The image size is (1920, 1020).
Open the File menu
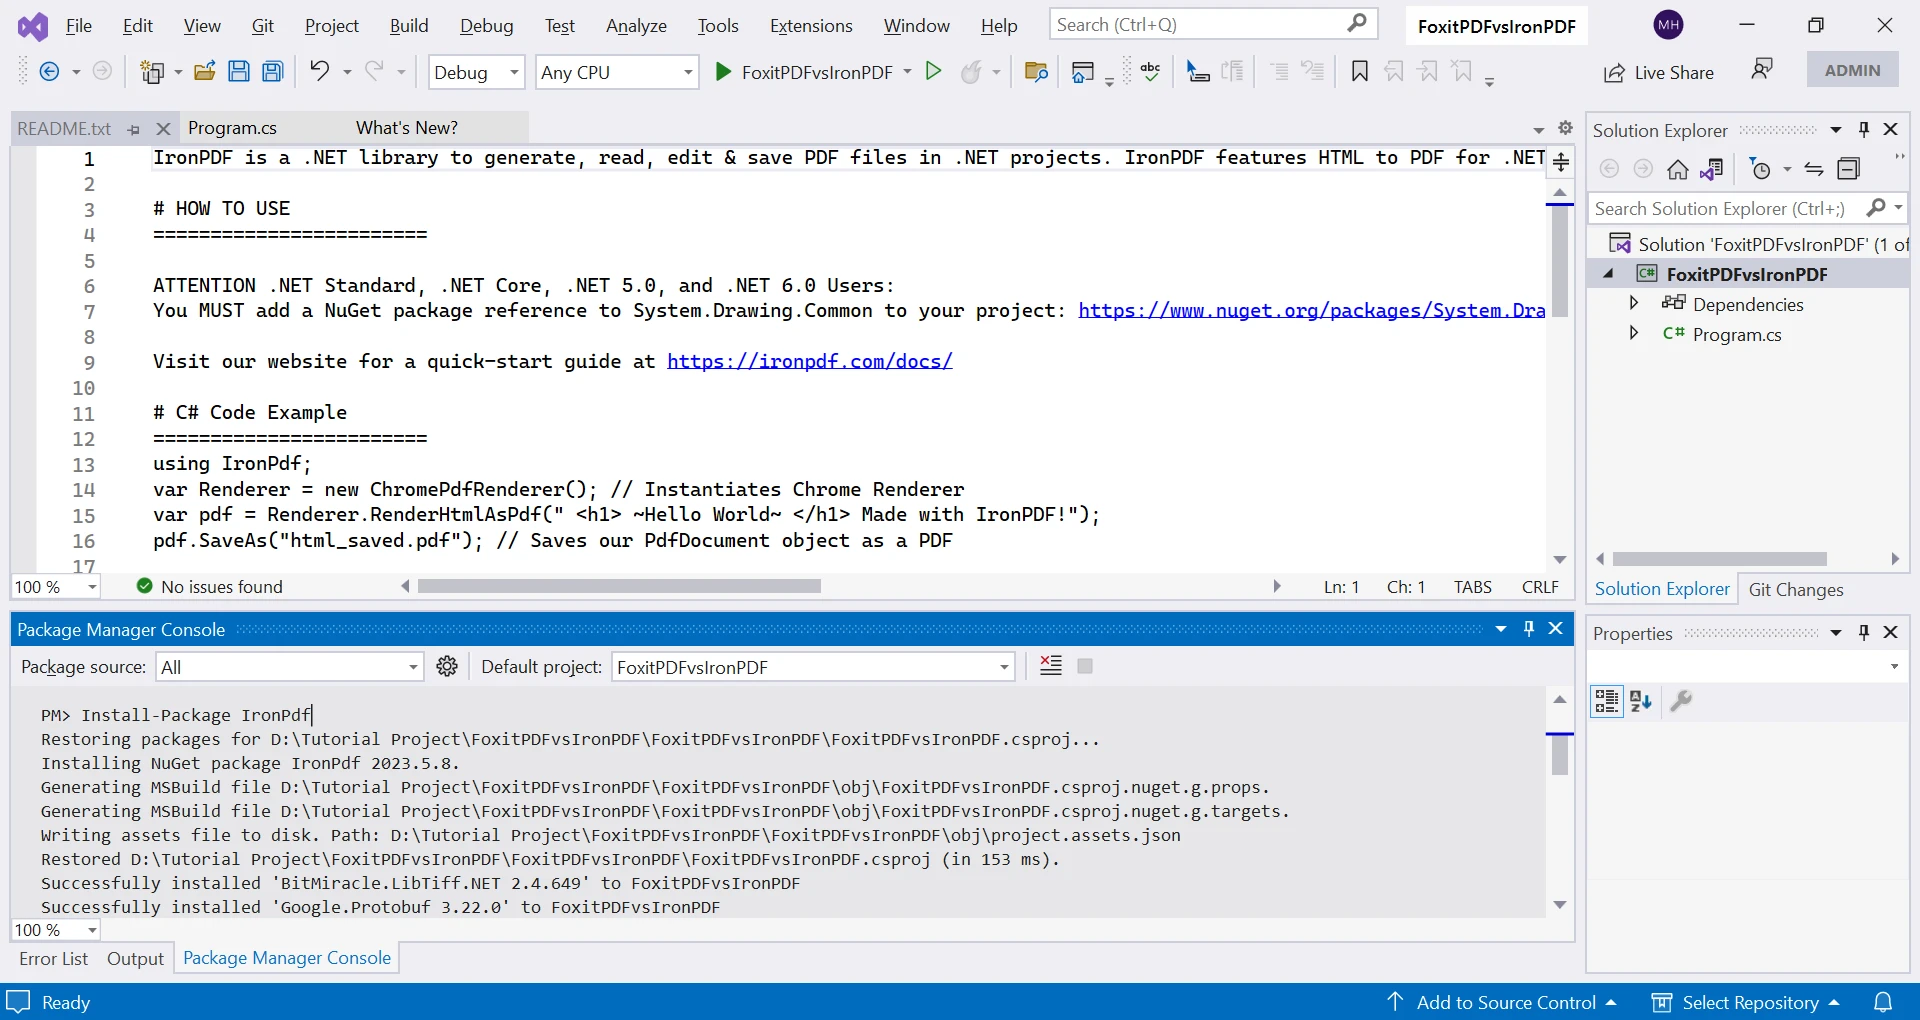79,26
